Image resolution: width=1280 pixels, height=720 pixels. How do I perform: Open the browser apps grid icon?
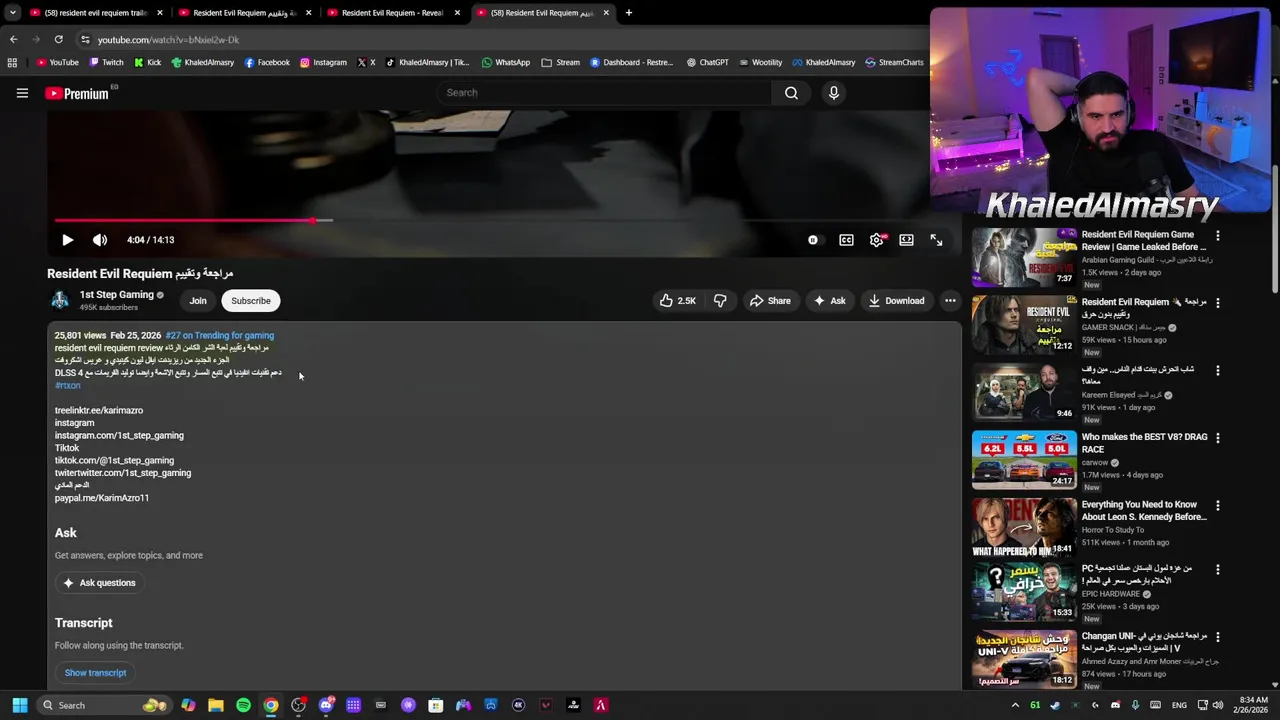12,62
